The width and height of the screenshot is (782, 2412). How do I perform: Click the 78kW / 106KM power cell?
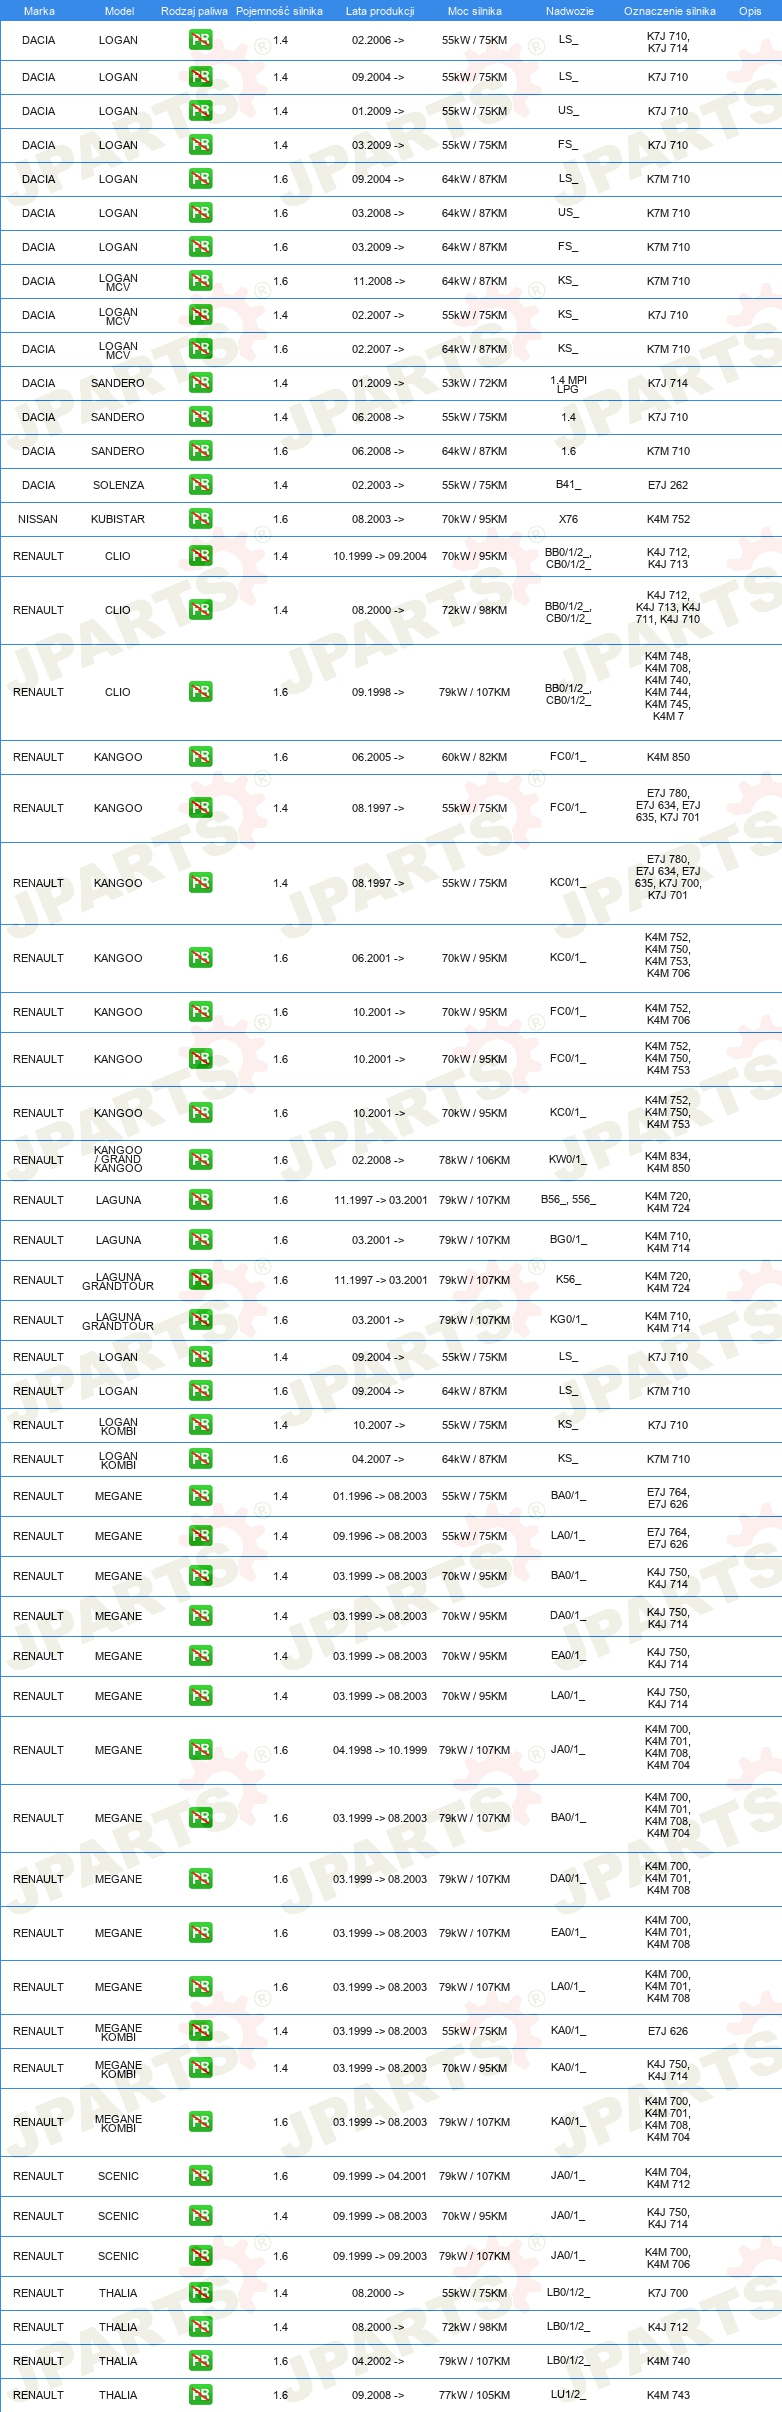[x=474, y=1160]
